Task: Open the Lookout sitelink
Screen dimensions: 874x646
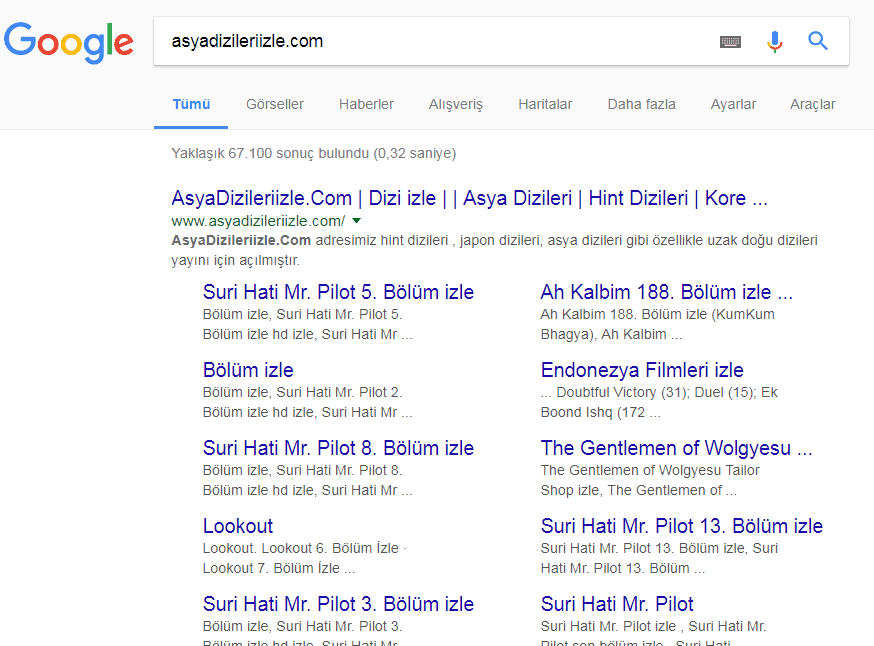Action: [x=238, y=526]
